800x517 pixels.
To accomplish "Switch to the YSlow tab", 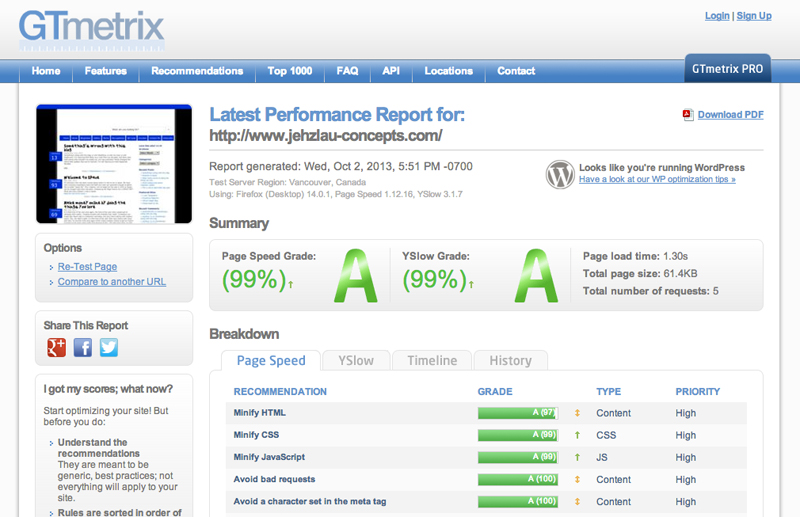I will [356, 361].
